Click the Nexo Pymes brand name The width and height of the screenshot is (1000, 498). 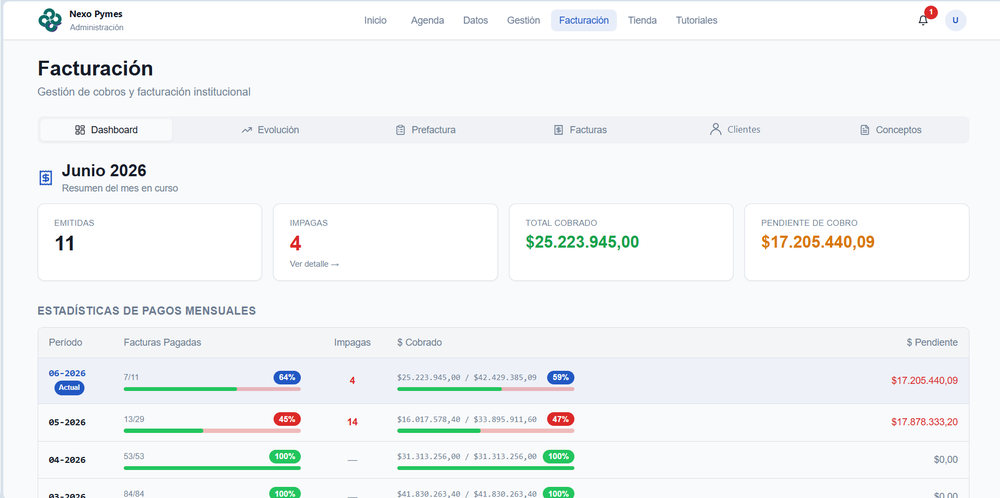pyautogui.click(x=96, y=14)
